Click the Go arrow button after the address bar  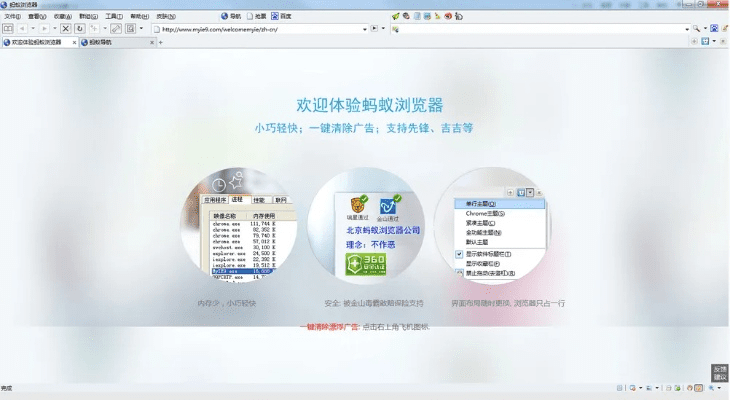tap(374, 29)
